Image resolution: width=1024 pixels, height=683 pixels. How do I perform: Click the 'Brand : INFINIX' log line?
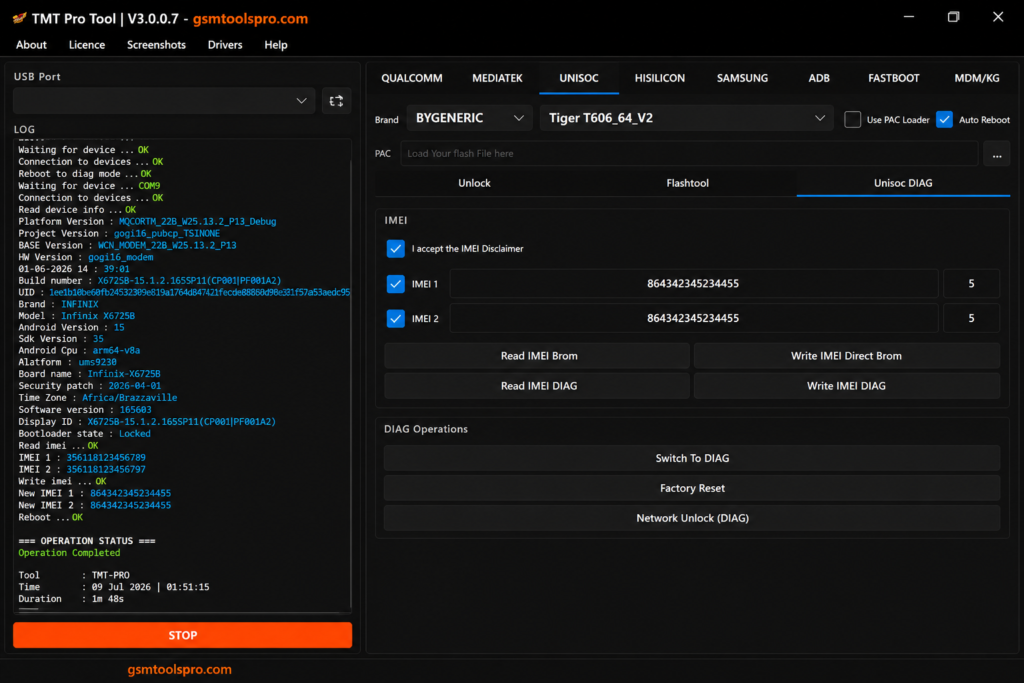click(x=58, y=304)
